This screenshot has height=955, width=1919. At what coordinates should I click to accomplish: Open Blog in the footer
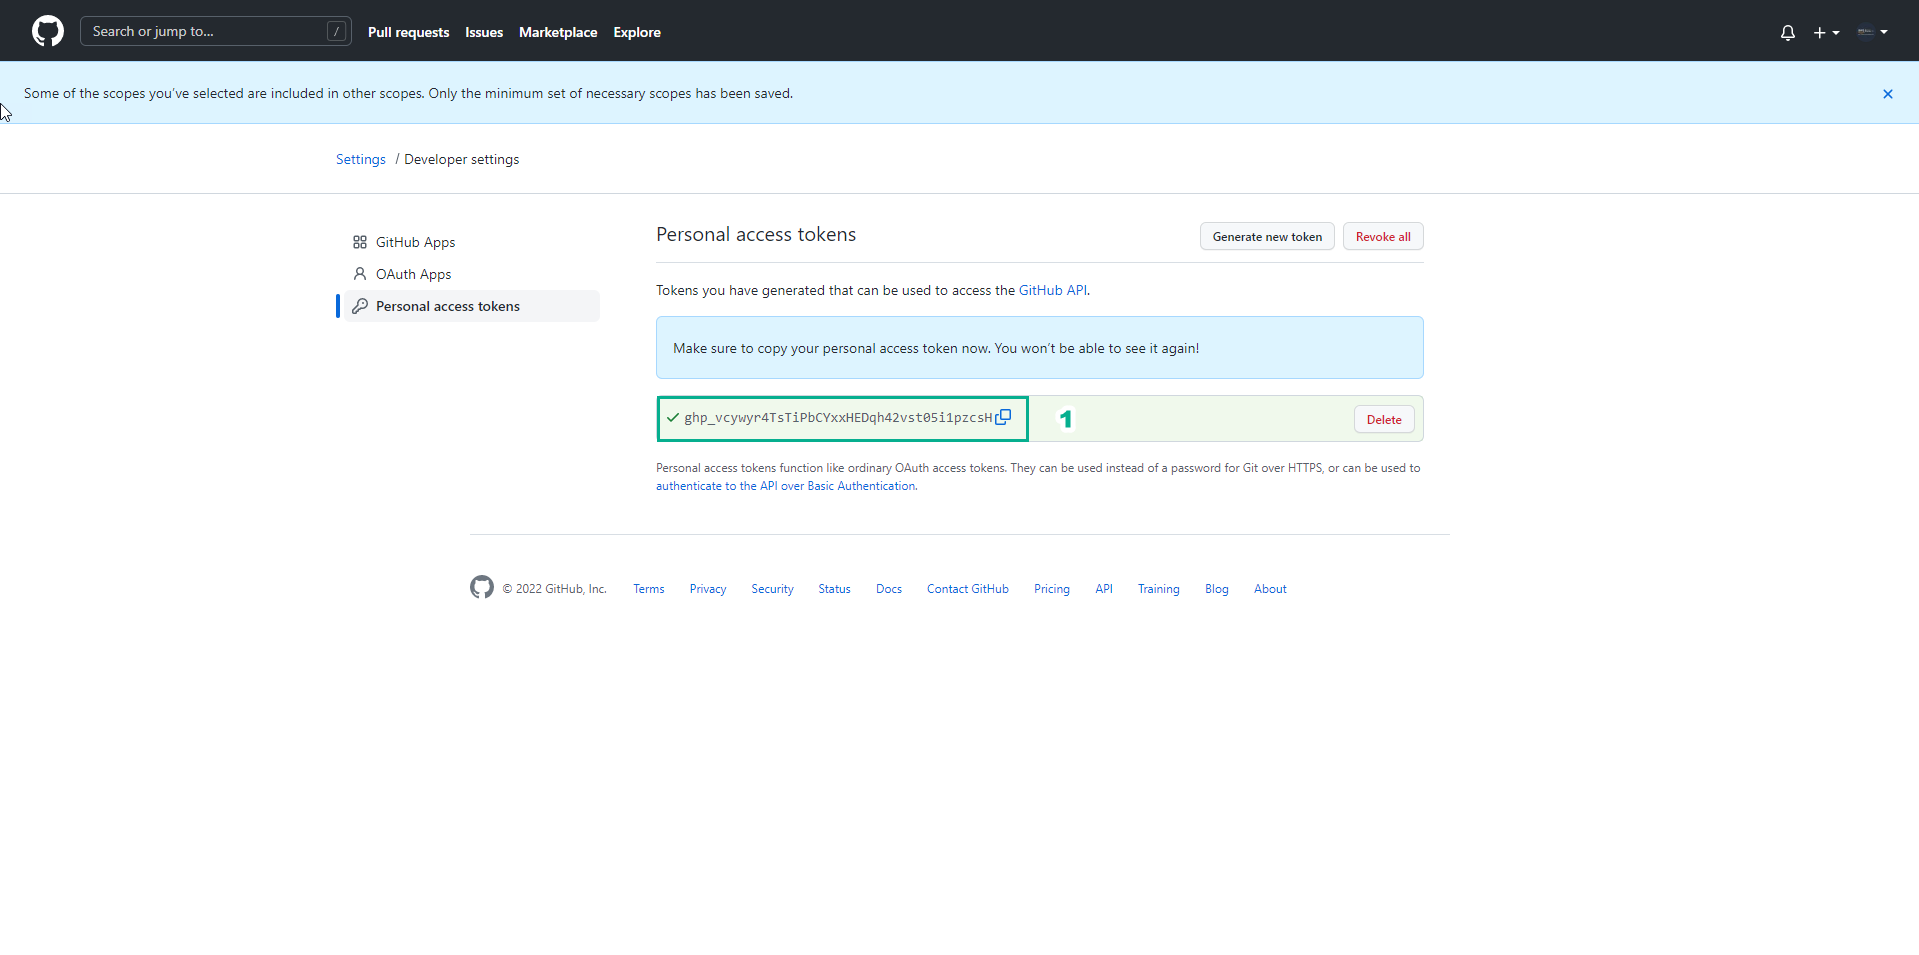[1217, 589]
